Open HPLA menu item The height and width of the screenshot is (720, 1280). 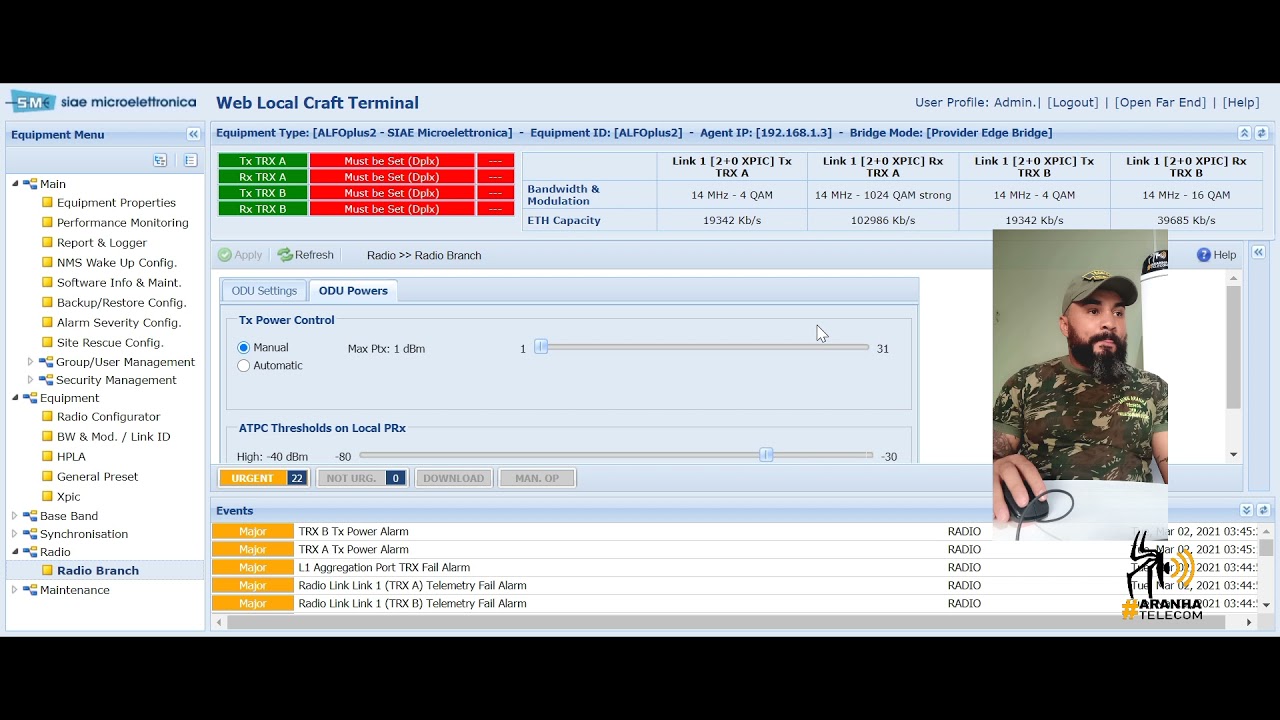coord(71,457)
